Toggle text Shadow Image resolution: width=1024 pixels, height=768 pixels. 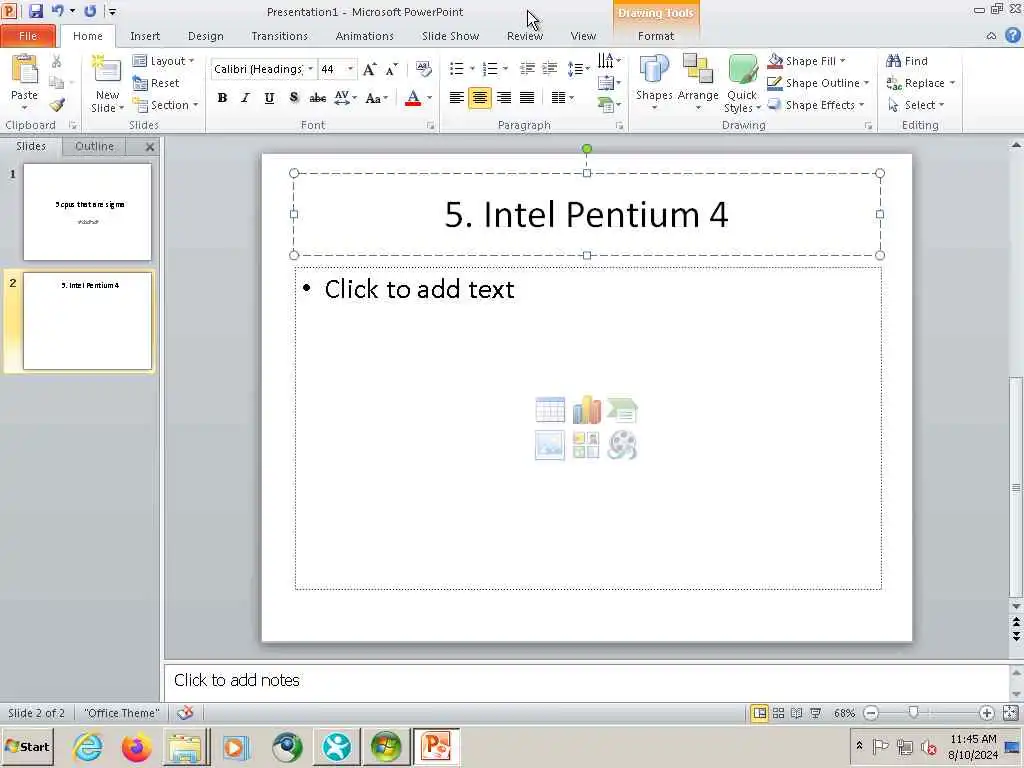click(294, 98)
